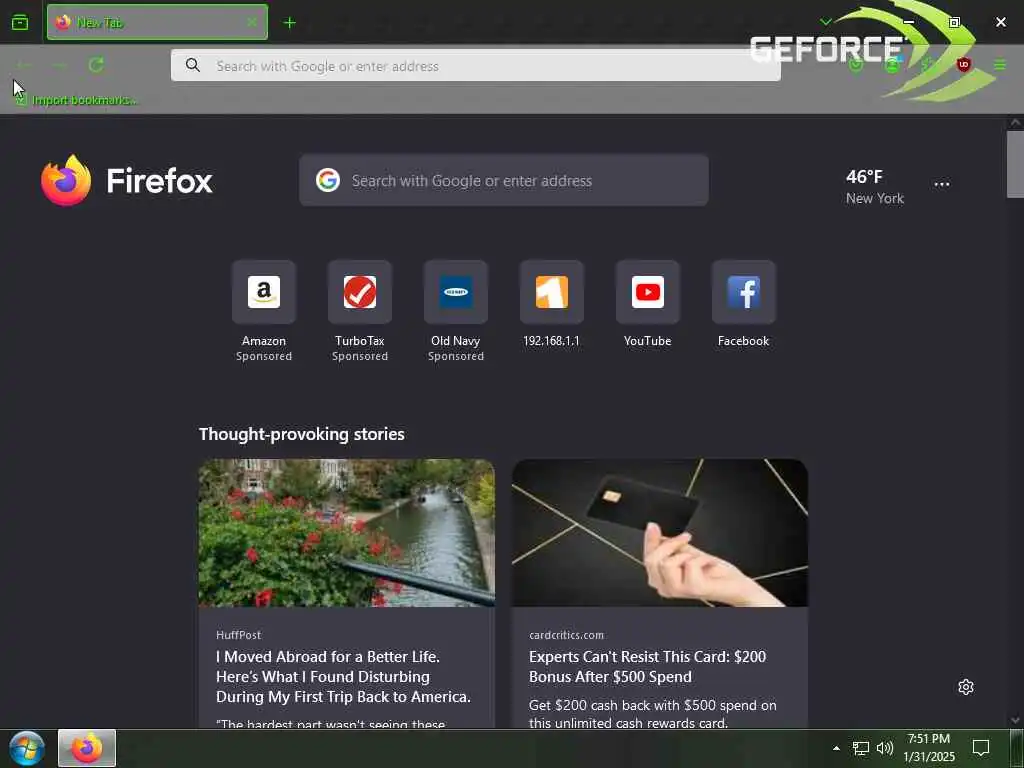The height and width of the screenshot is (768, 1024).
Task: Focus the top address bar
Action: (475, 65)
